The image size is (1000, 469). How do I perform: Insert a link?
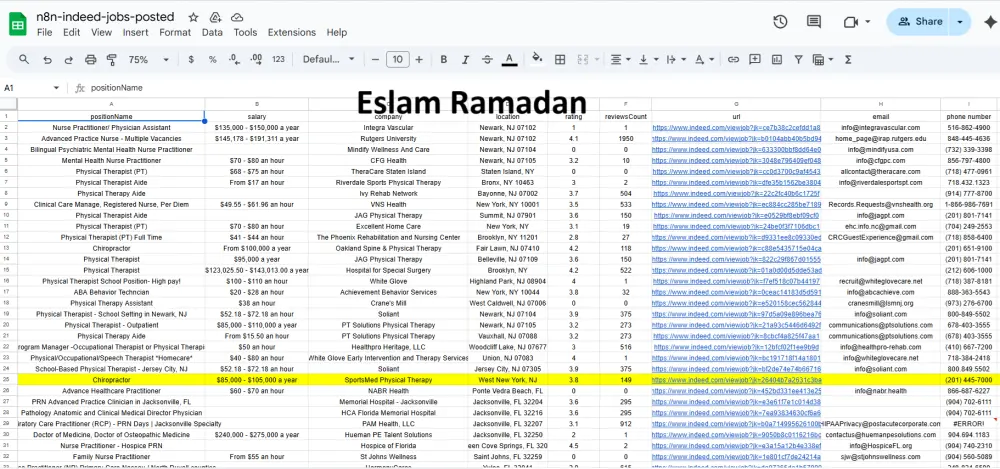[x=733, y=59]
